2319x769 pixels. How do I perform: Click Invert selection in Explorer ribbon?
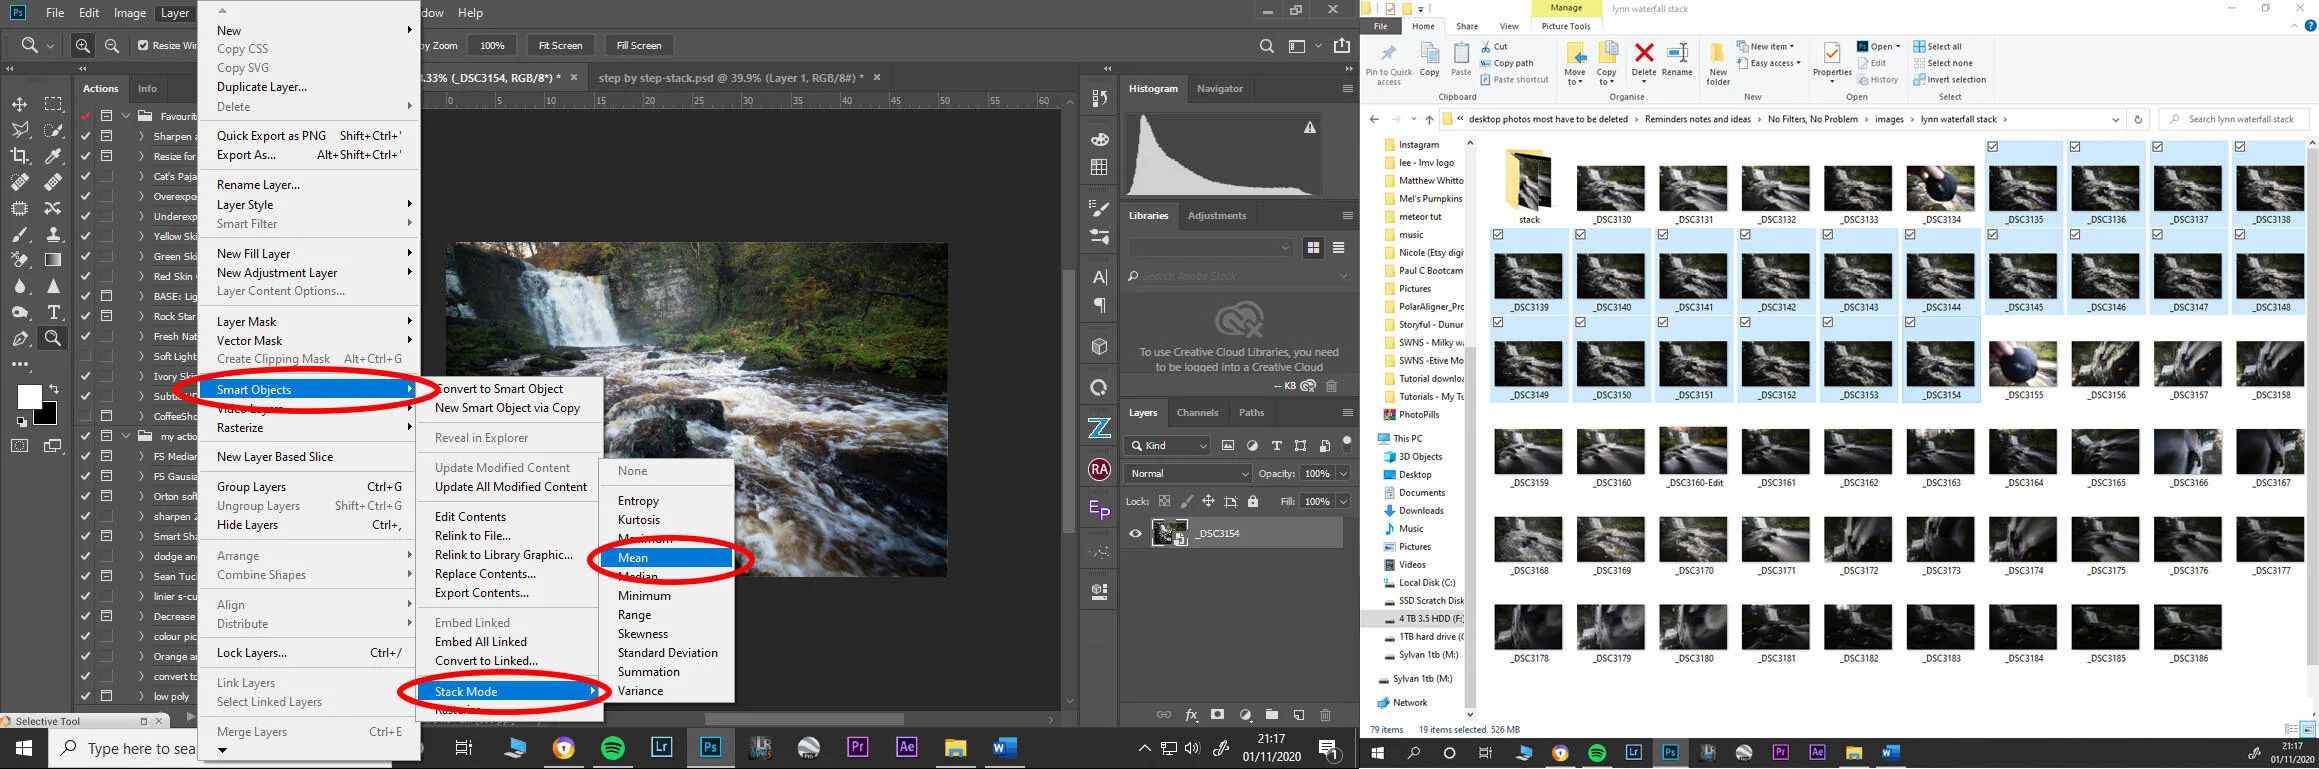pos(1950,80)
